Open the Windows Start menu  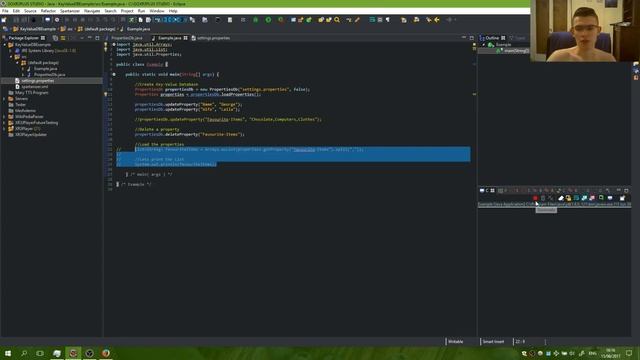(8, 353)
